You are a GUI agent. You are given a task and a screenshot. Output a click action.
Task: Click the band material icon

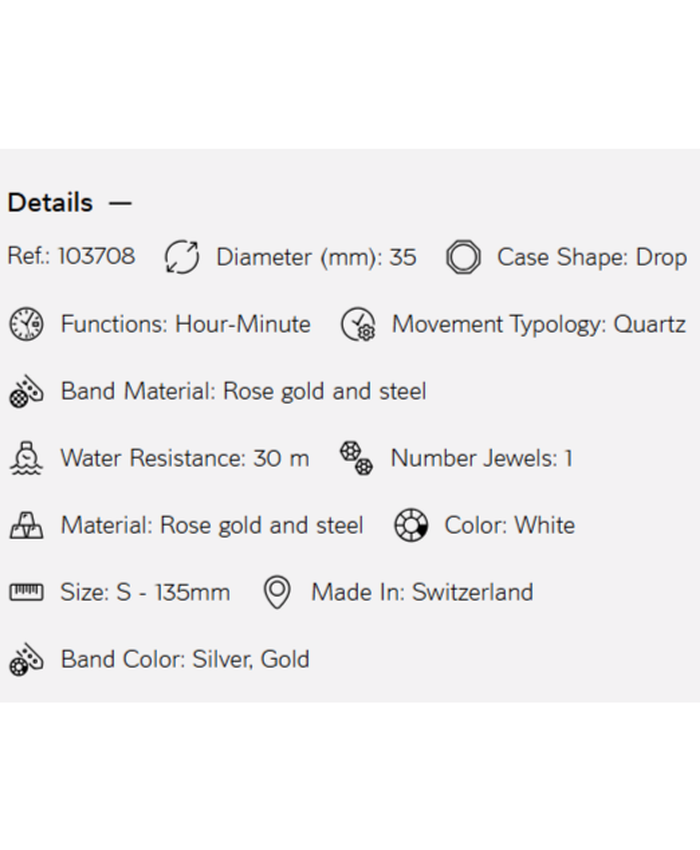pyautogui.click(x=26, y=392)
